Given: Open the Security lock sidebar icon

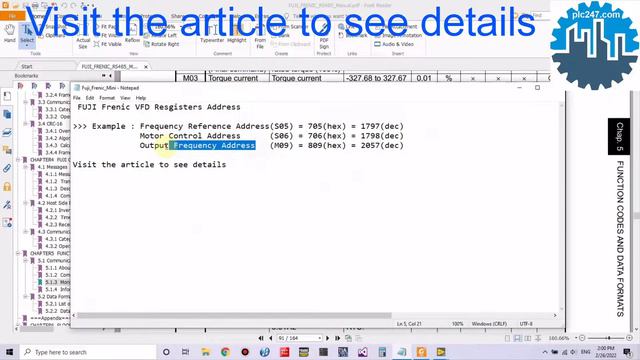Looking at the screenshot, I should point(7,187).
